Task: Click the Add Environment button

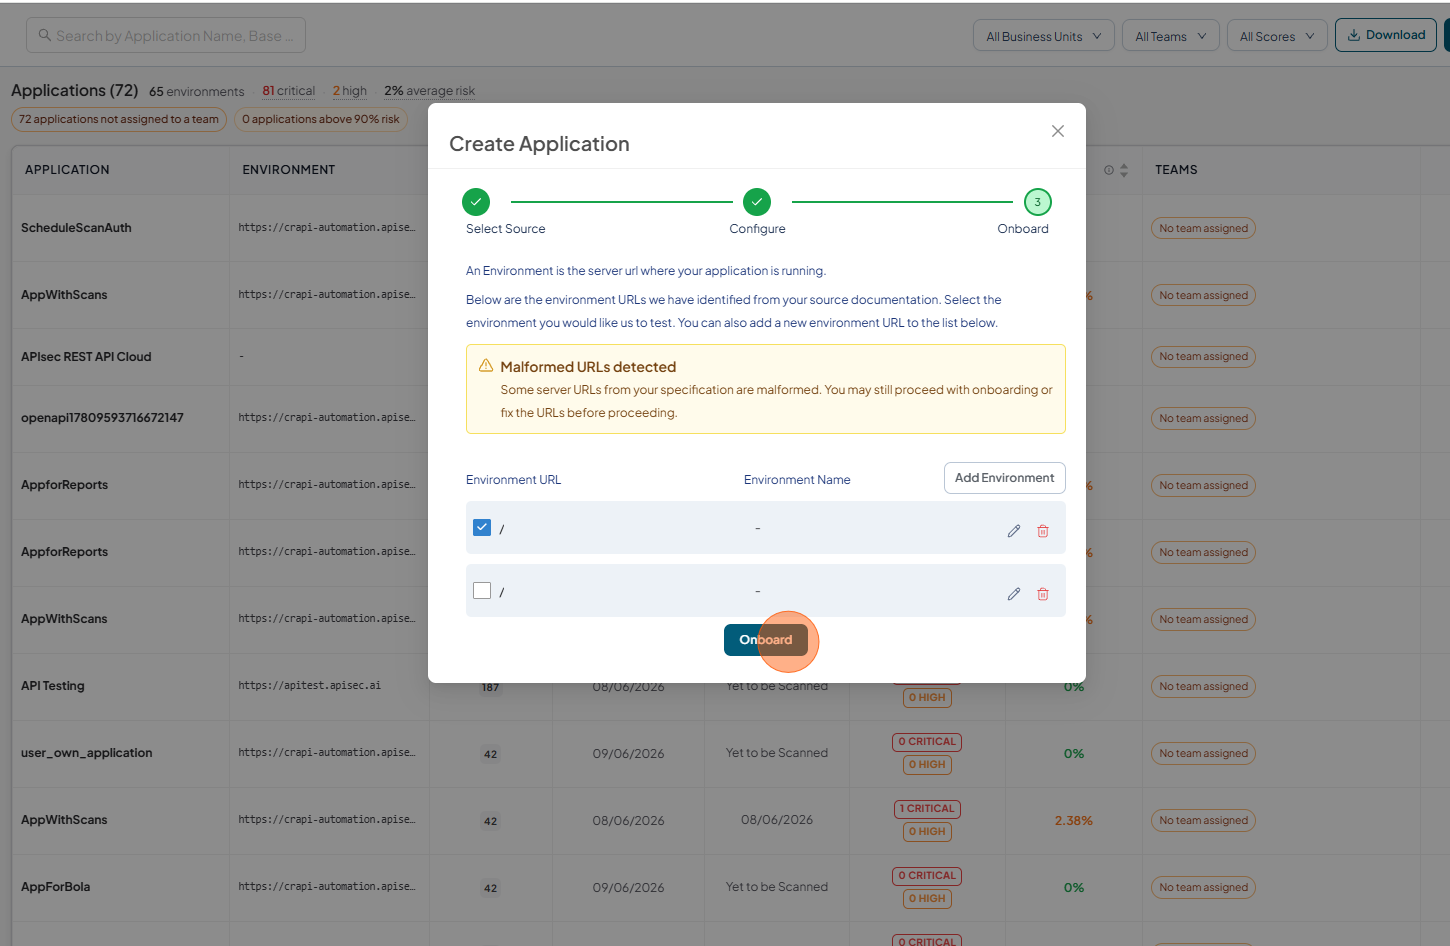Action: tap(1005, 478)
